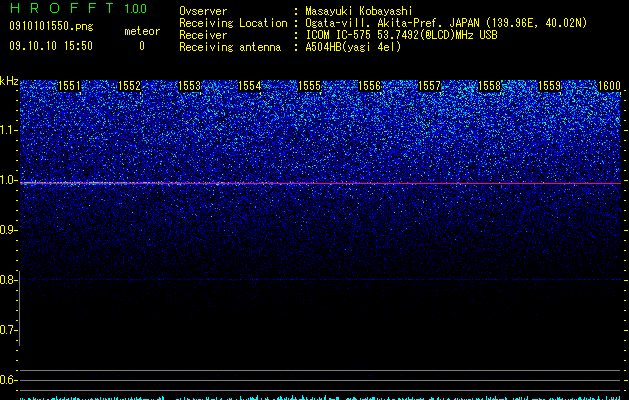Image resolution: width=629 pixels, height=400 pixels.
Task: Click the 0.8 kHz axis label
Action: click(x=7, y=280)
